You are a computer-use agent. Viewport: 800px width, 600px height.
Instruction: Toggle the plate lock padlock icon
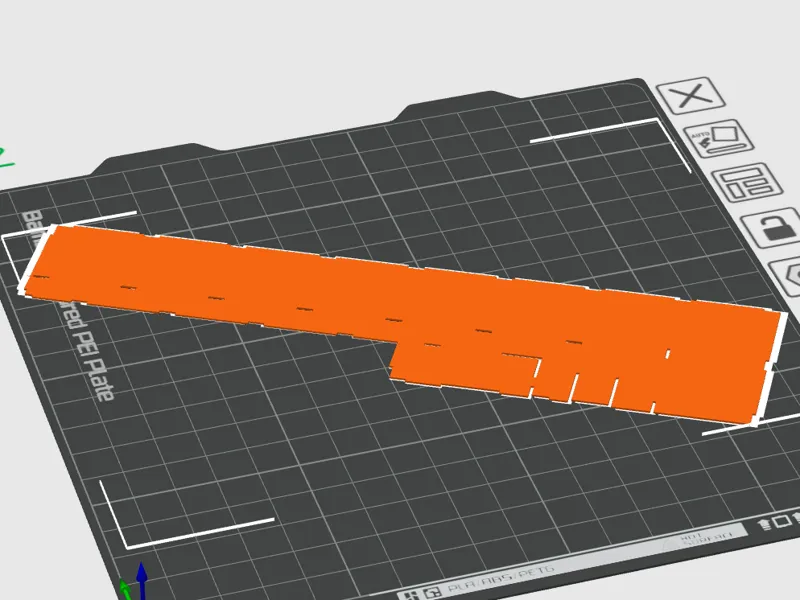coord(772,227)
